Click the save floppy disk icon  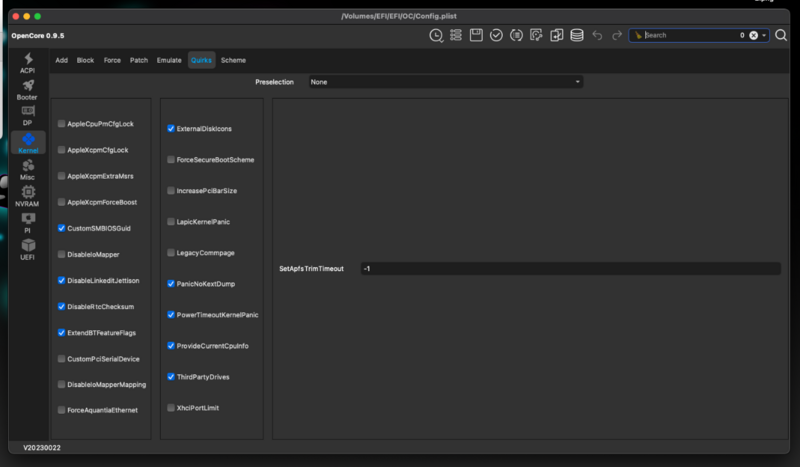tap(476, 35)
